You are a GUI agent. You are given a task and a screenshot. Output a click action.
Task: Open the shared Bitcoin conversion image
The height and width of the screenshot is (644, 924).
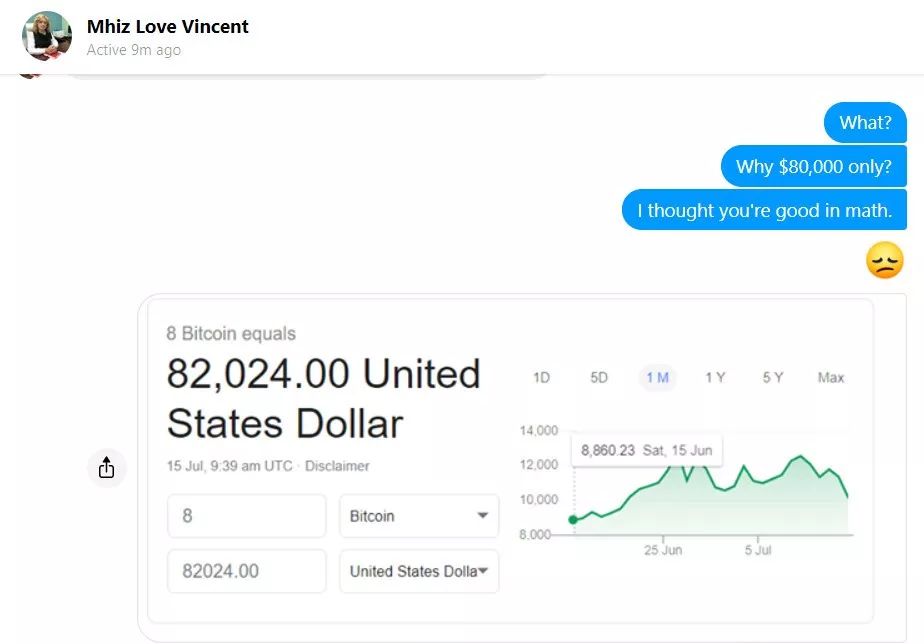click(510, 461)
